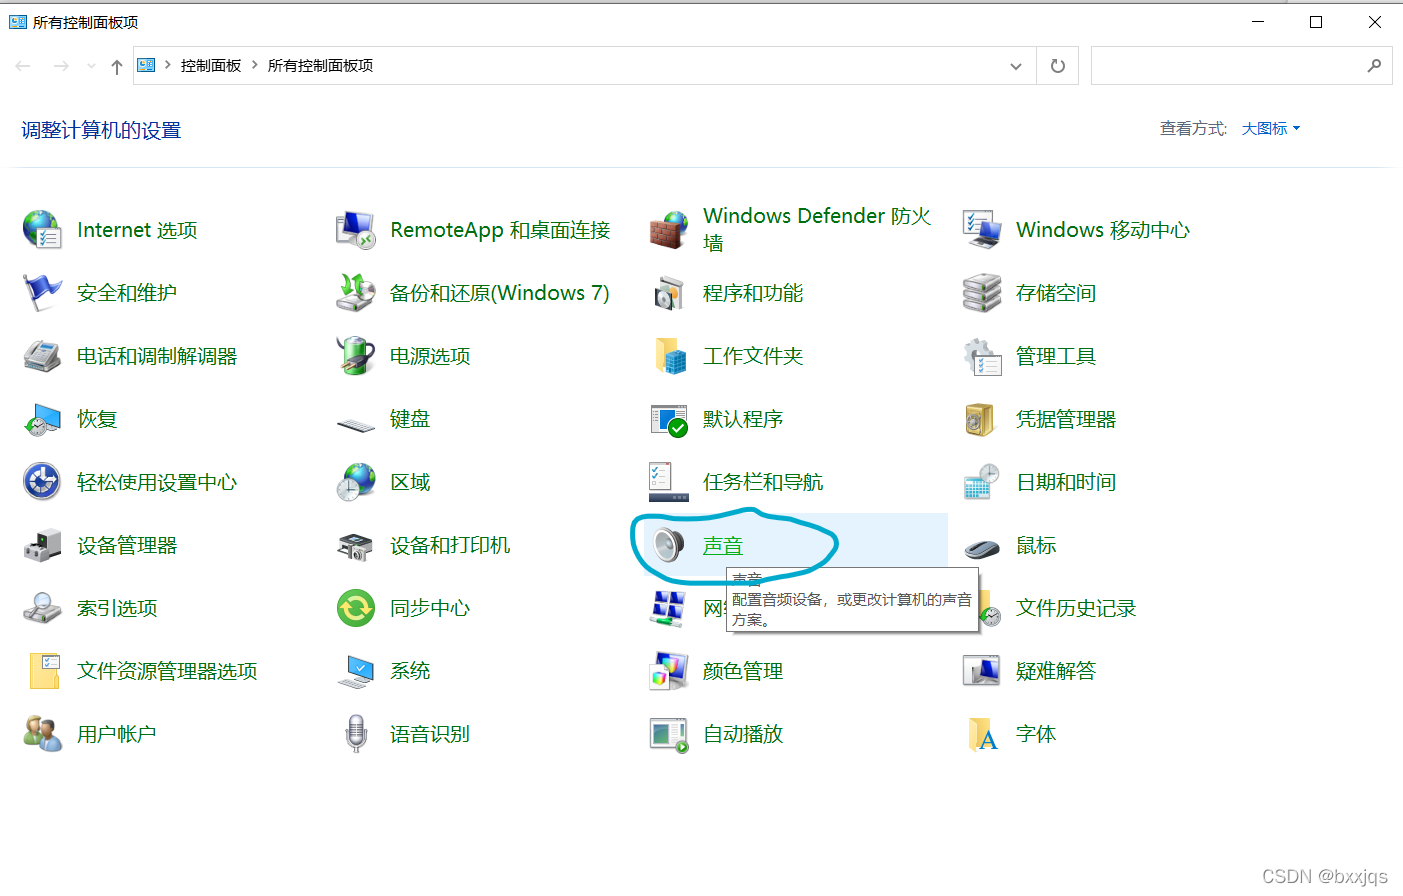This screenshot has height=896, width=1403.
Task: Click the refresh button in address bar
Action: click(x=1058, y=66)
